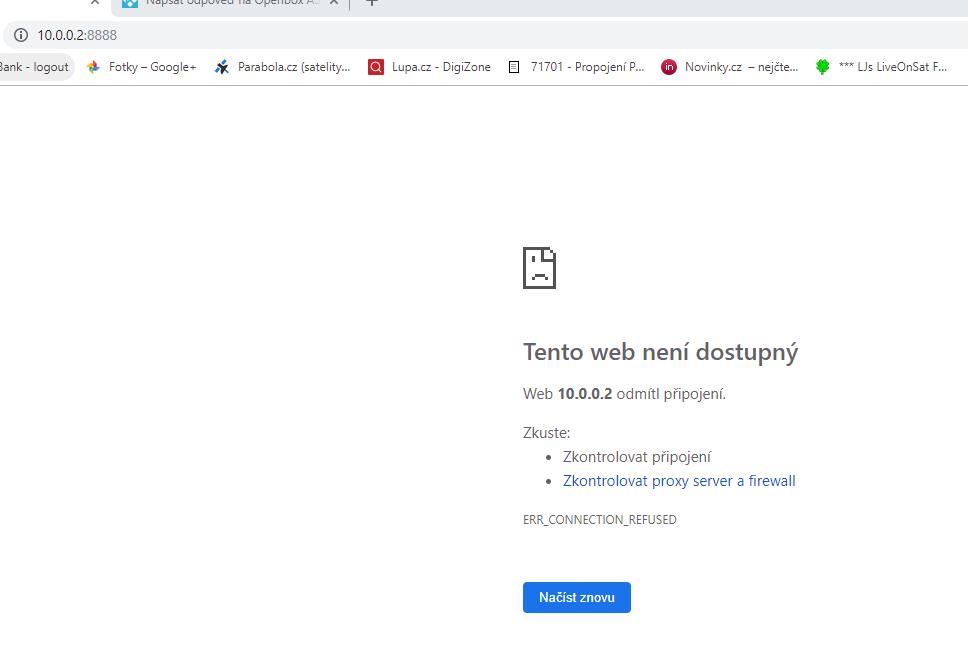Open the Lupa.cz - DigiZone bookmark
This screenshot has width=968, height=665.
[x=430, y=67]
